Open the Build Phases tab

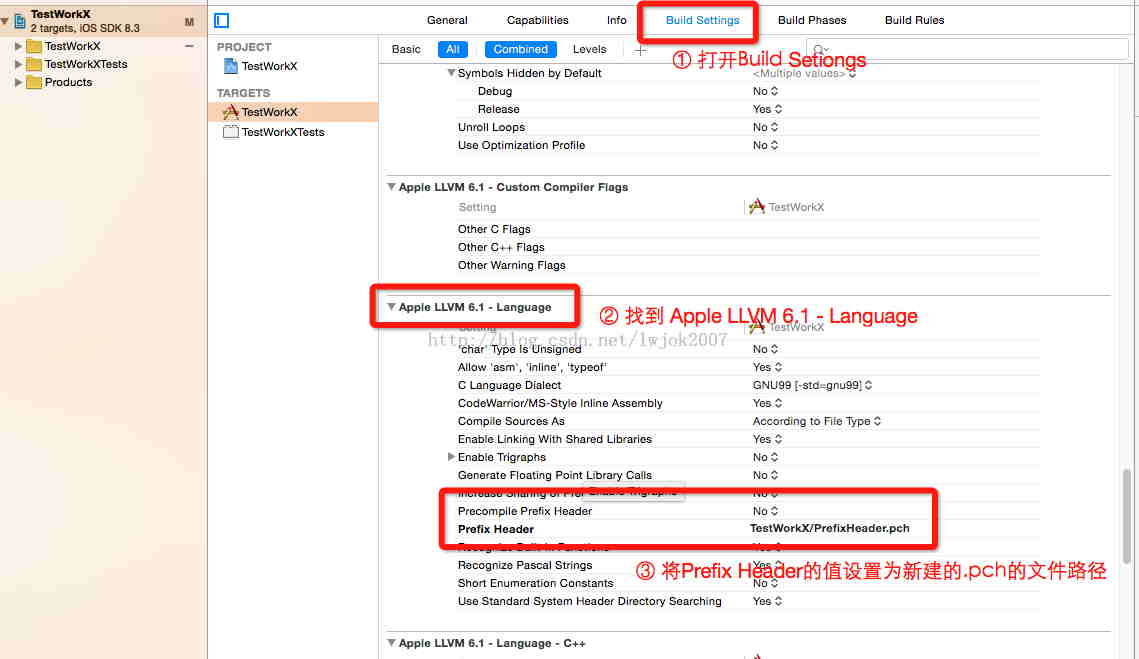[x=812, y=20]
